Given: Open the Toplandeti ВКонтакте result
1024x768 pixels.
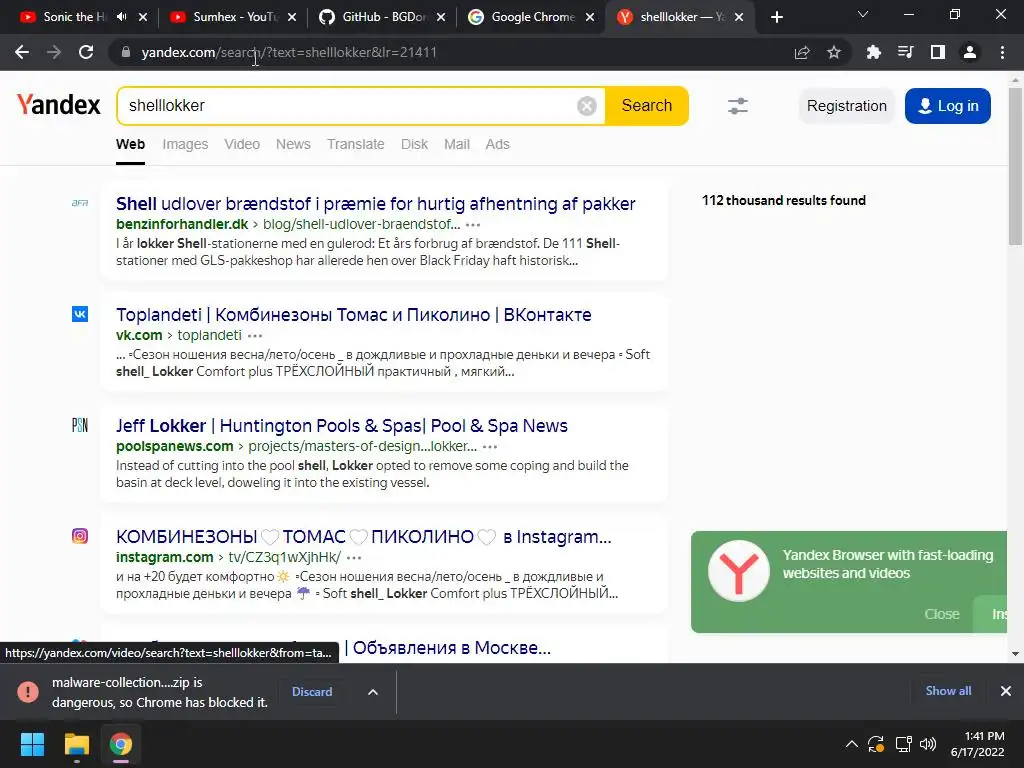Looking at the screenshot, I should (354, 315).
